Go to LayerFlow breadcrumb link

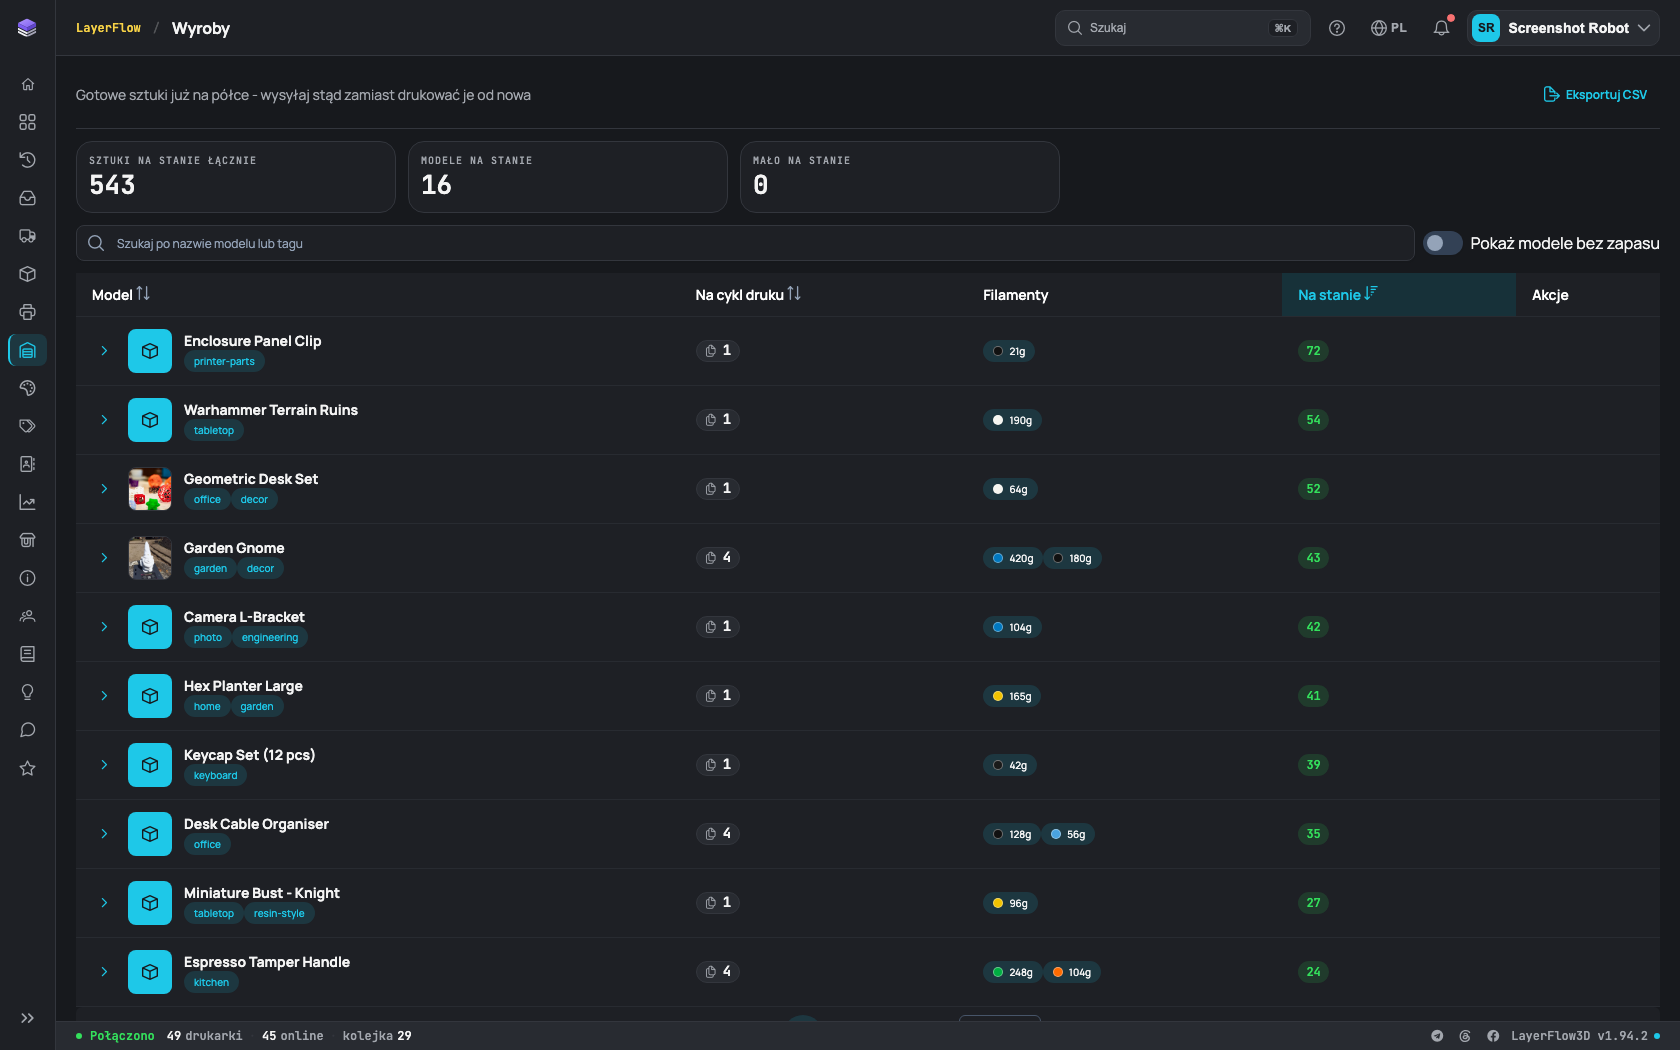(x=108, y=28)
